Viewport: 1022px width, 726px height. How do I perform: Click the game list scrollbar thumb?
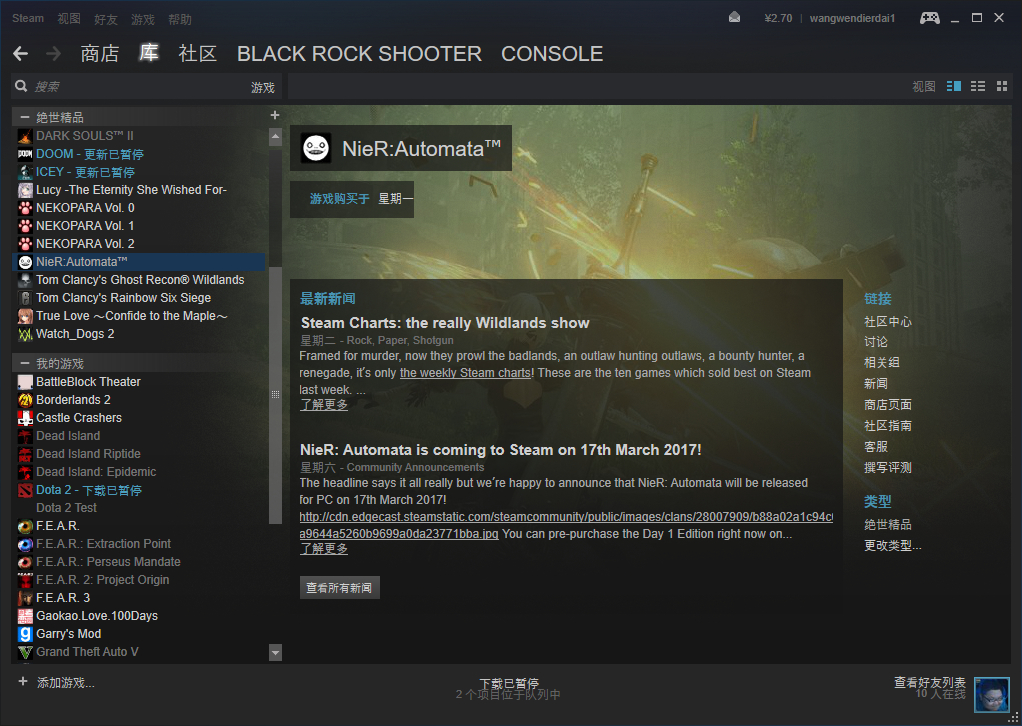point(275,394)
